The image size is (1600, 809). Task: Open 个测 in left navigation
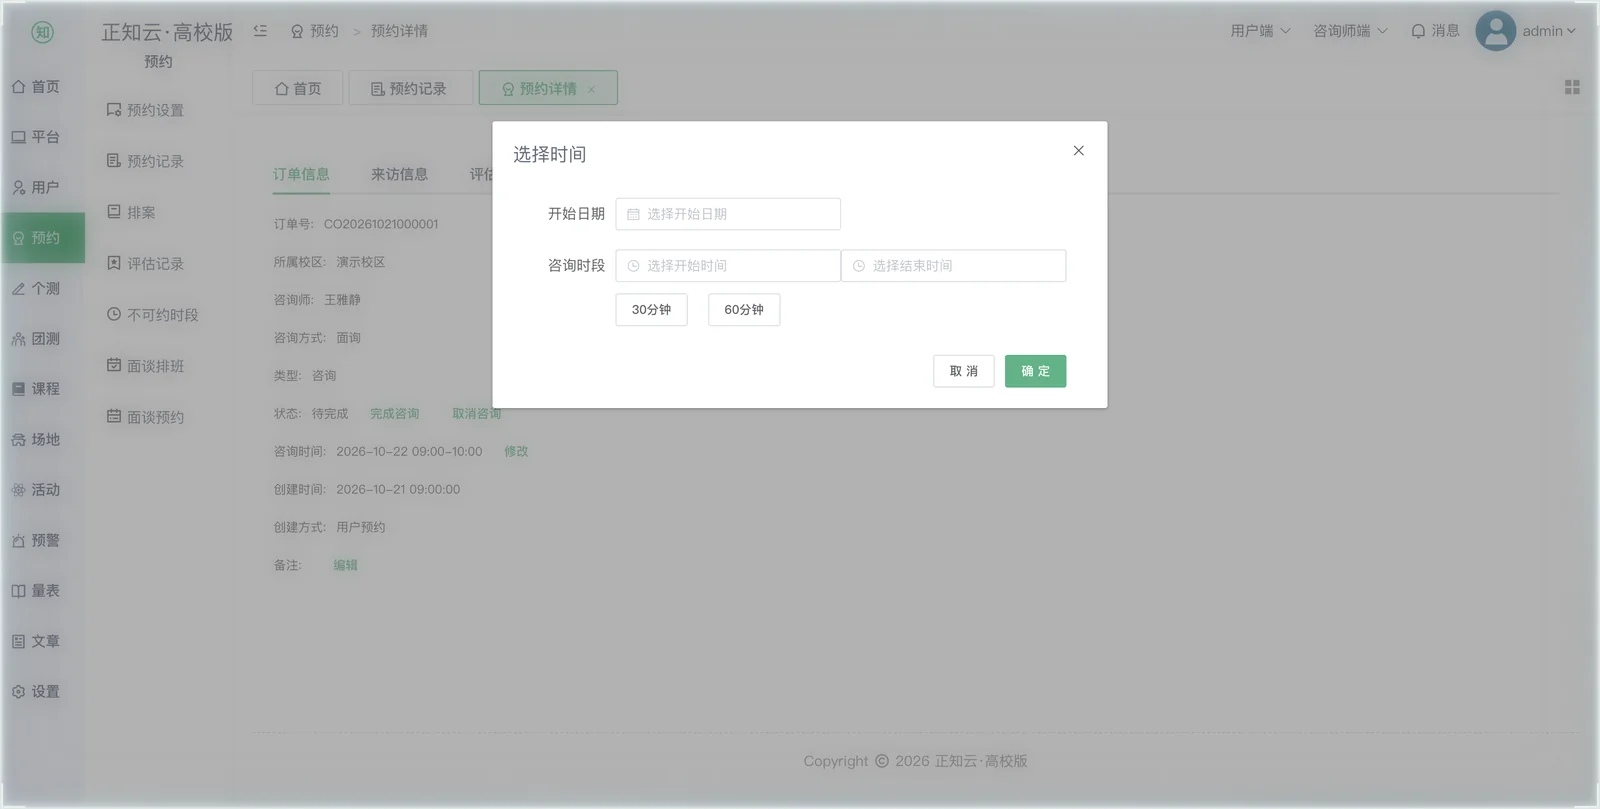pyautogui.click(x=36, y=288)
